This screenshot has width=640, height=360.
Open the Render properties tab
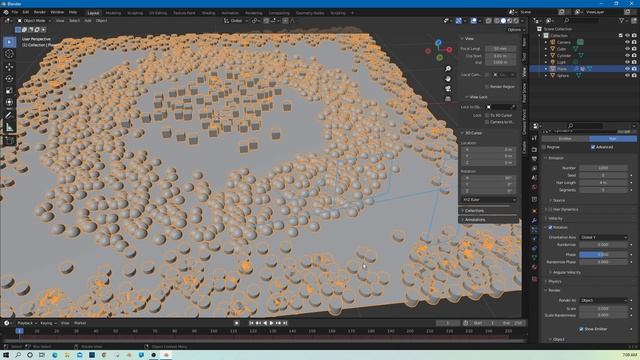(x=534, y=150)
